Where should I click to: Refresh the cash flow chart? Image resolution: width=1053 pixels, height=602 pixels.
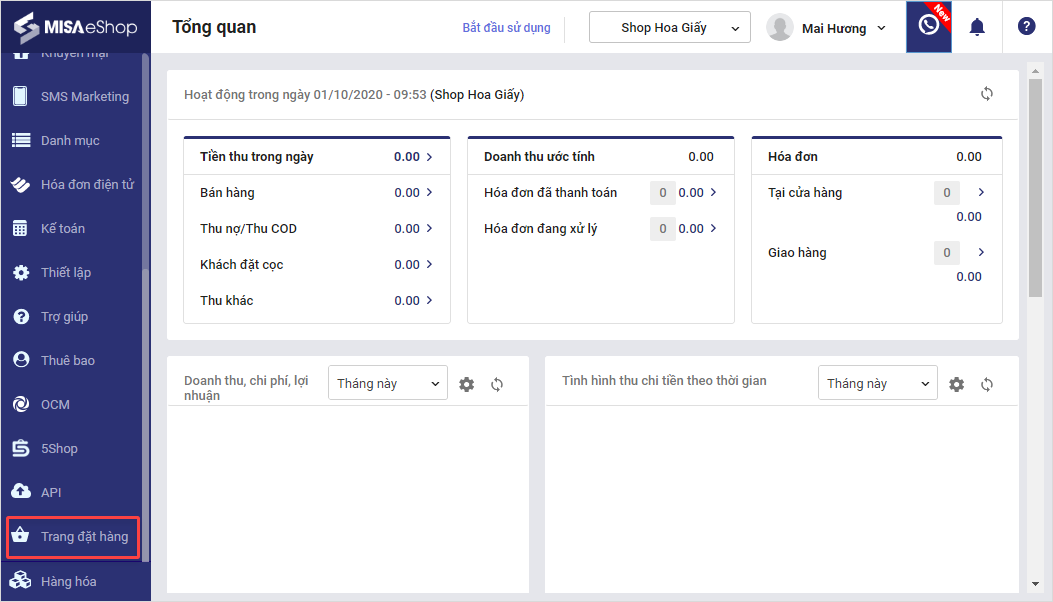click(x=987, y=384)
